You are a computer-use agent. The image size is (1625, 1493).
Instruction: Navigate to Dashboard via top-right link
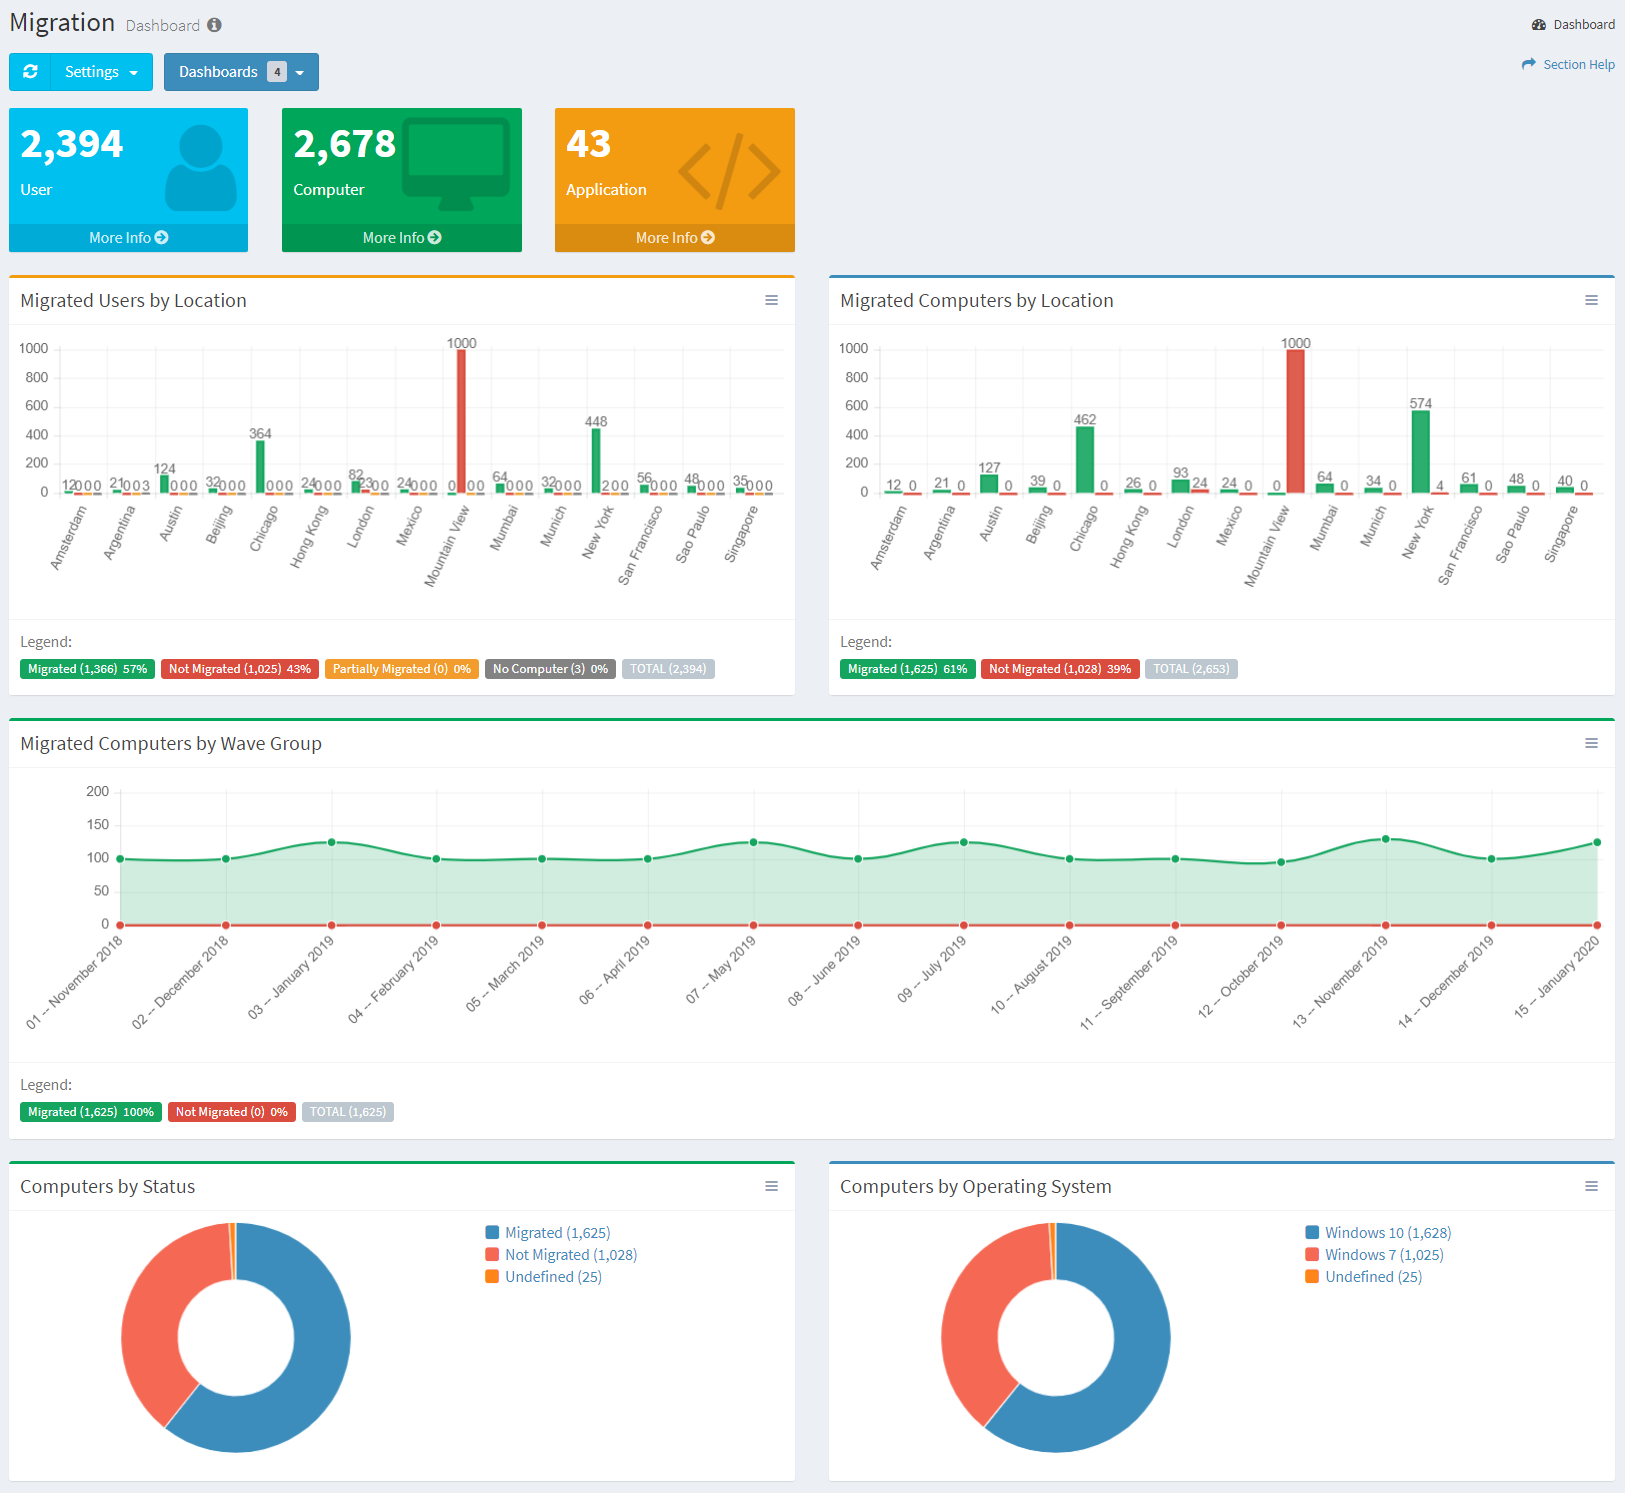tap(1582, 24)
